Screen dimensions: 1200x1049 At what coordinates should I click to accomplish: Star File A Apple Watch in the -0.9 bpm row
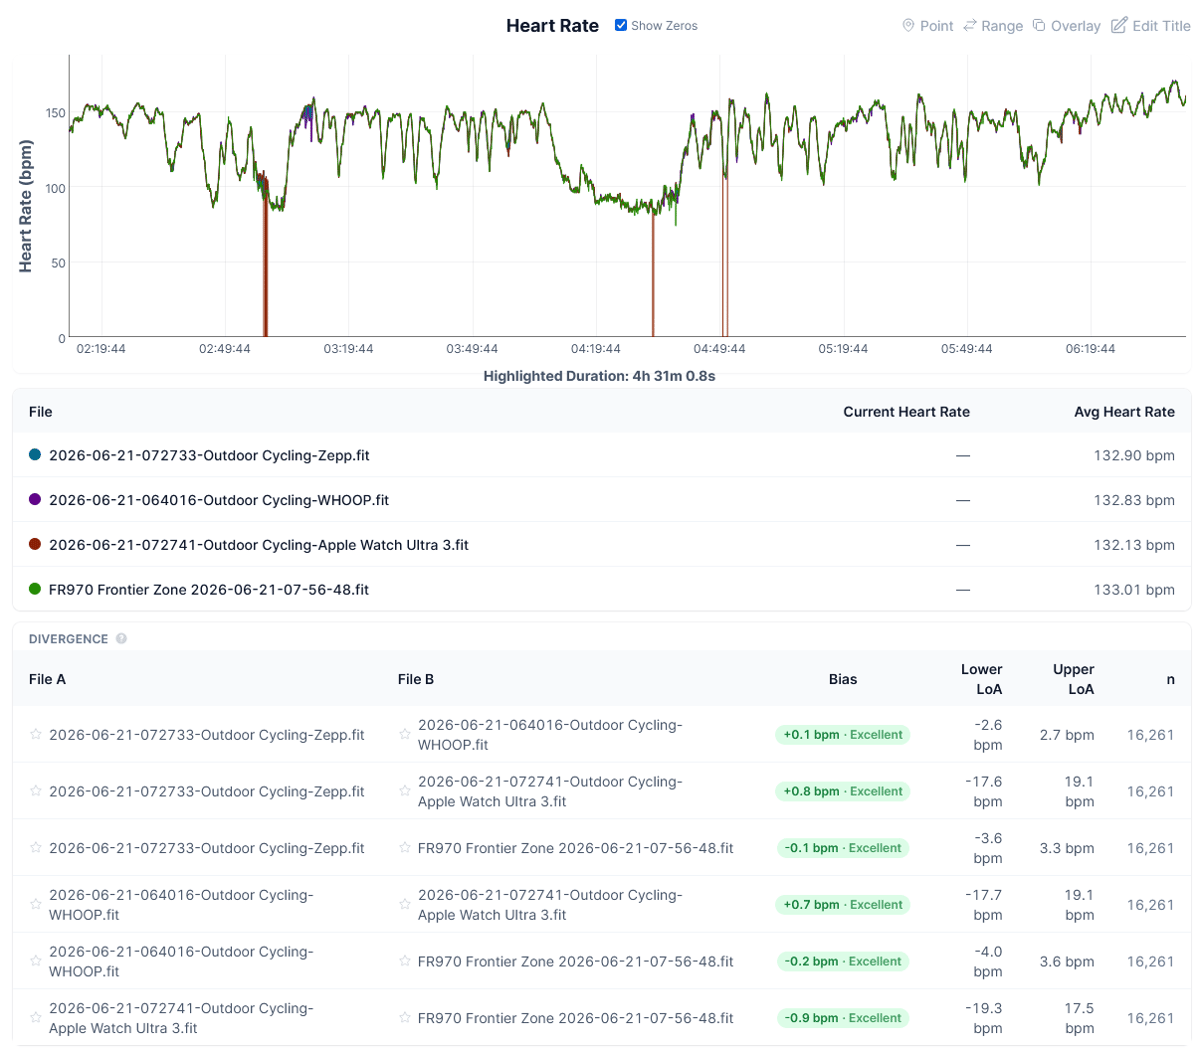click(36, 1017)
